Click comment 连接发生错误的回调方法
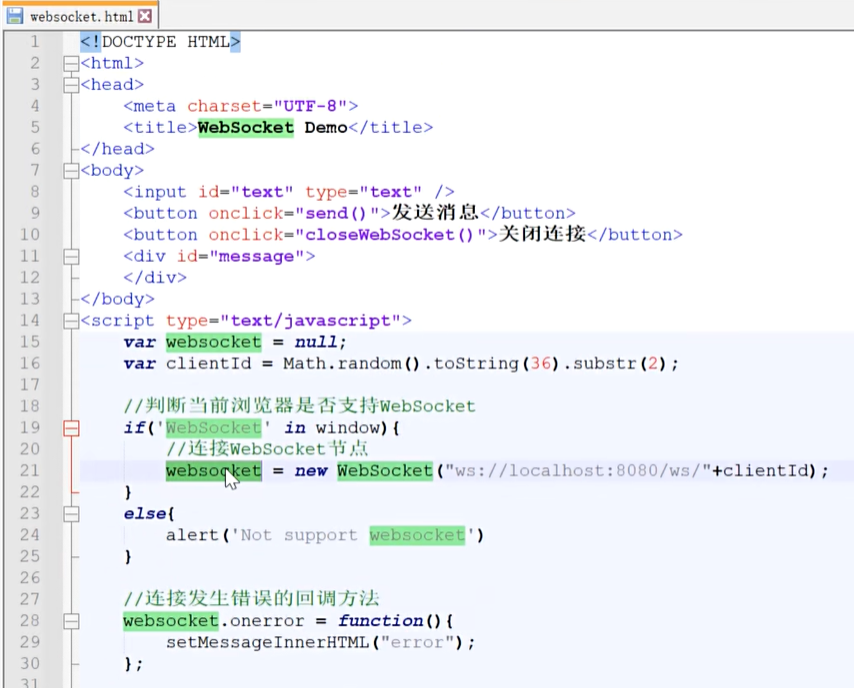This screenshot has height=688, width=854. click(251, 599)
